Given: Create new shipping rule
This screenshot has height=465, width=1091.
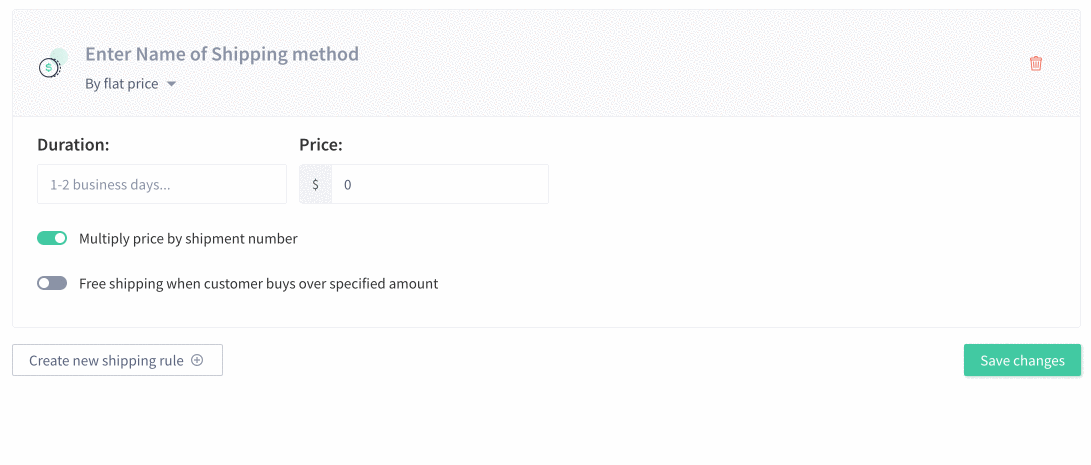Looking at the screenshot, I should pyautogui.click(x=118, y=360).
